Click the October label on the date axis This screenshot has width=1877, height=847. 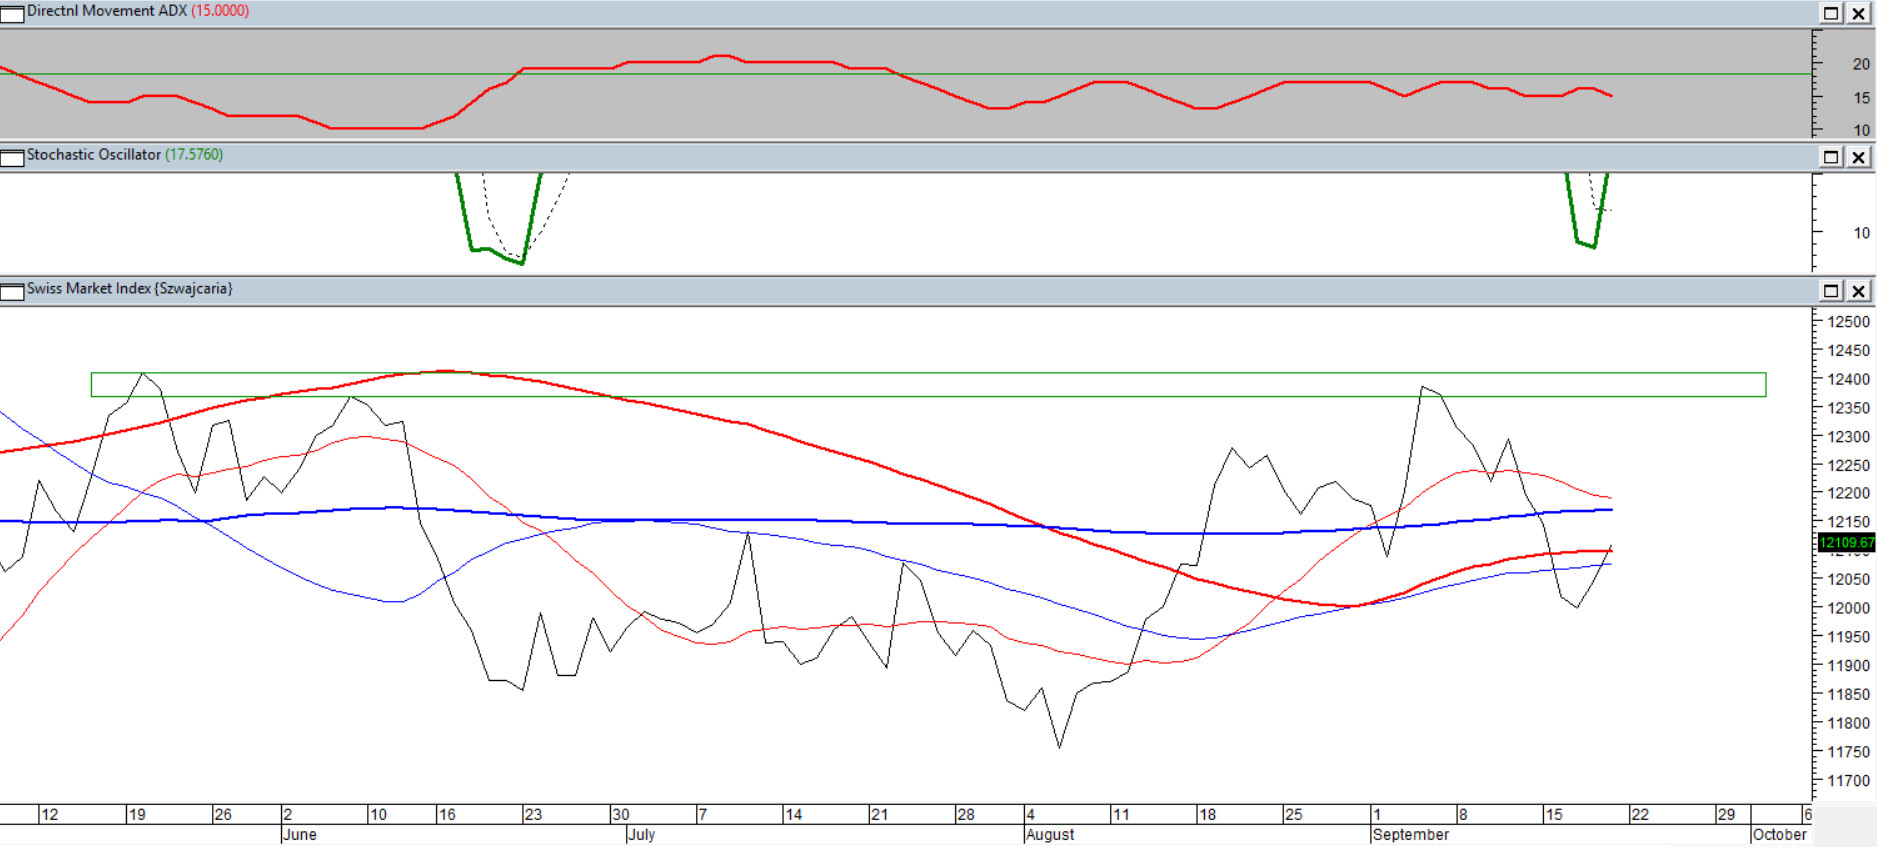pyautogui.click(x=1780, y=834)
